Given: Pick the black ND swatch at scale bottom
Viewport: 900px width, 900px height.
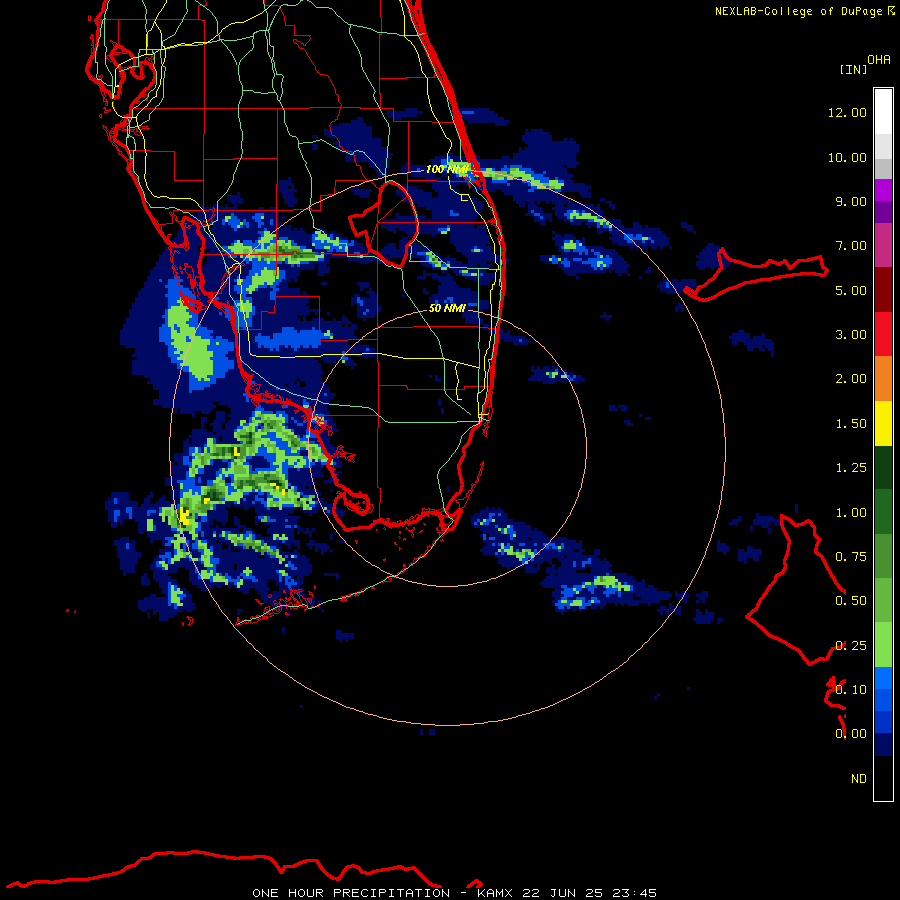Looking at the screenshot, I should pyautogui.click(x=883, y=778).
